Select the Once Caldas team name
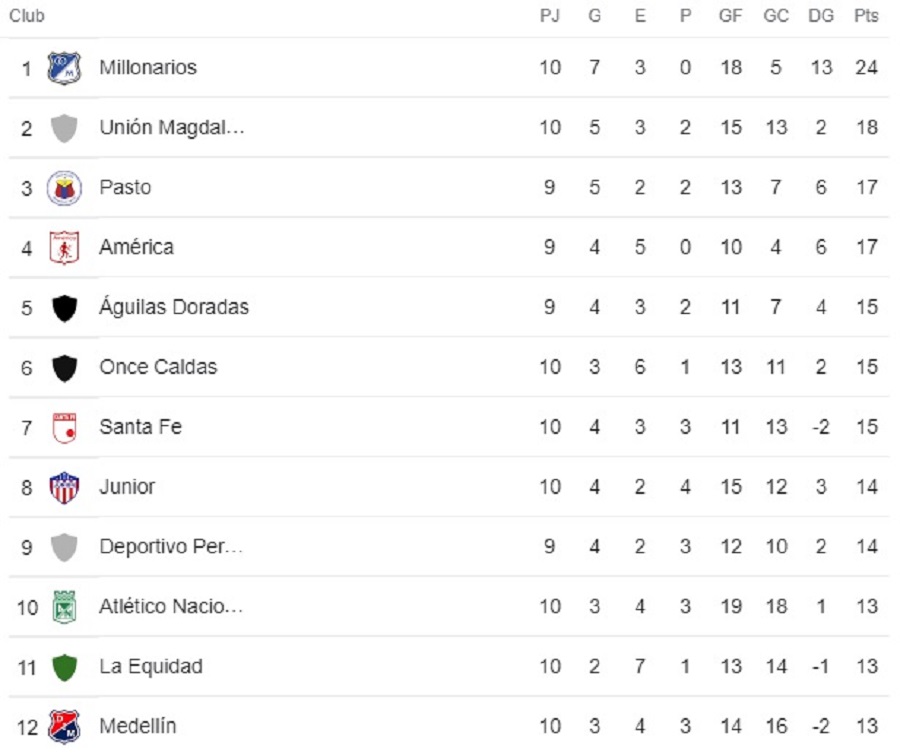This screenshot has width=900, height=755. pyautogui.click(x=158, y=367)
